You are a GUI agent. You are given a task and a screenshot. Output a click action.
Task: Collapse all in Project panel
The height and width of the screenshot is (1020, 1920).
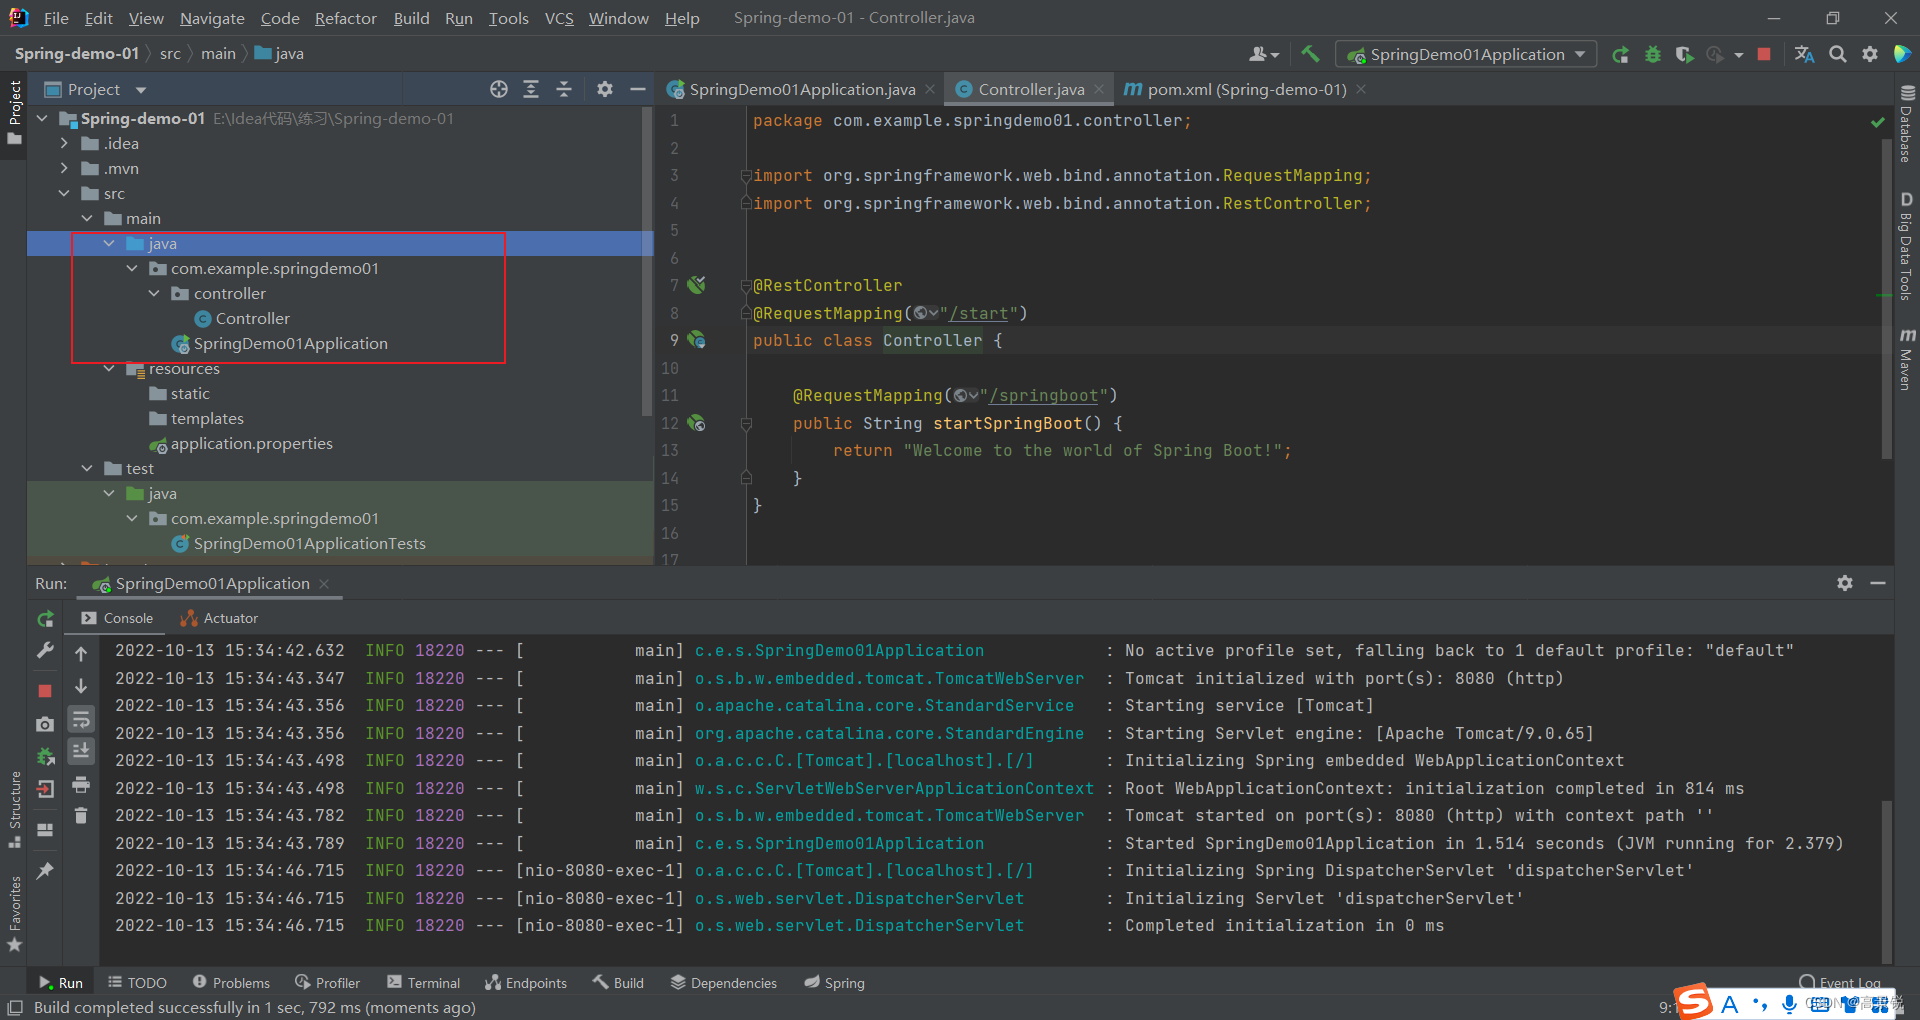click(x=564, y=89)
